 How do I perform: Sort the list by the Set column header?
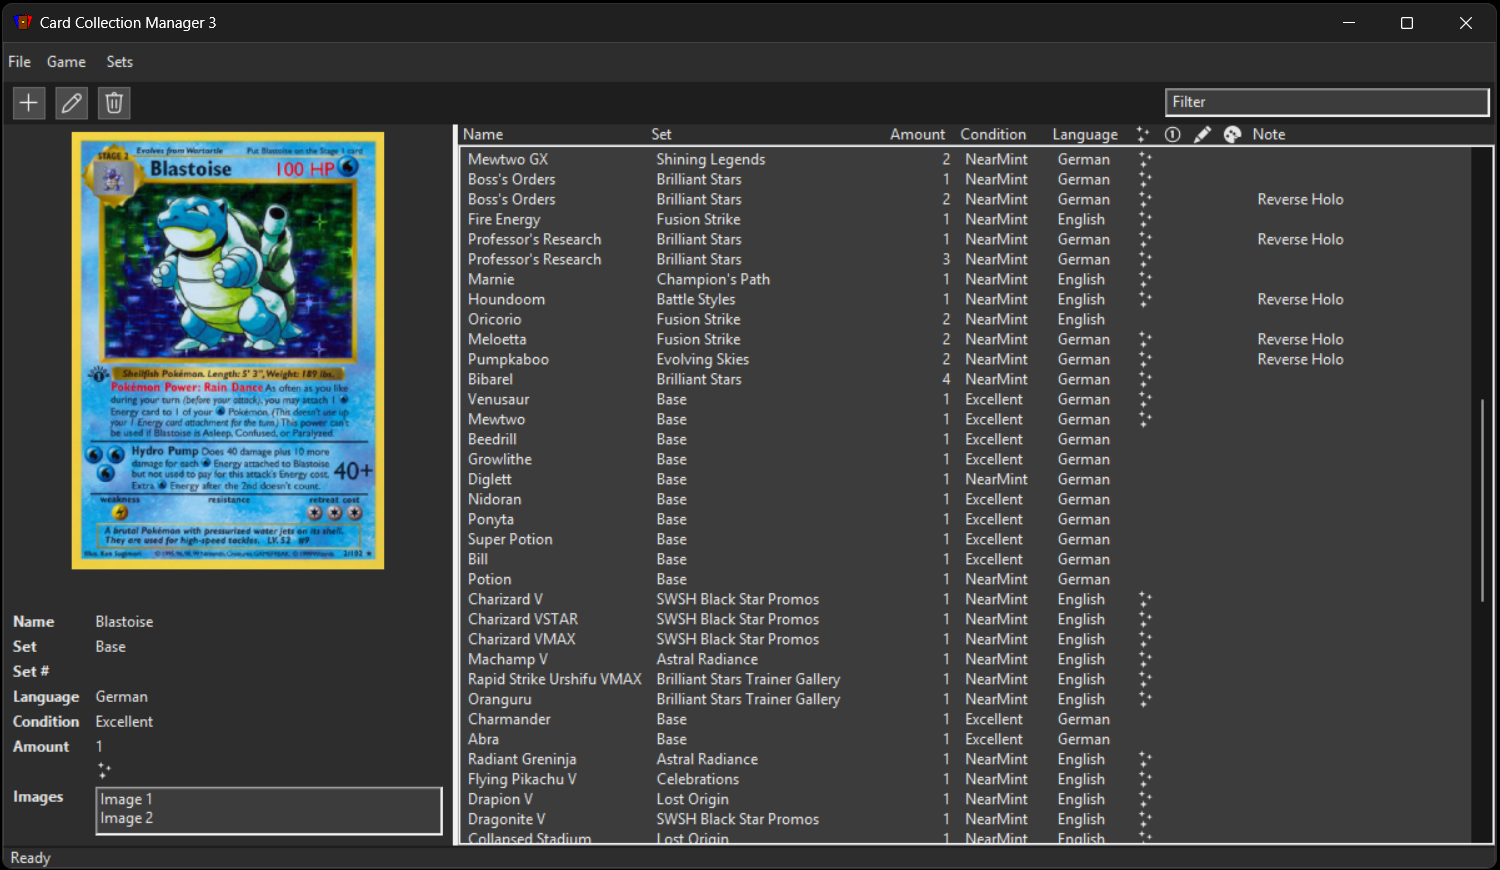click(661, 134)
